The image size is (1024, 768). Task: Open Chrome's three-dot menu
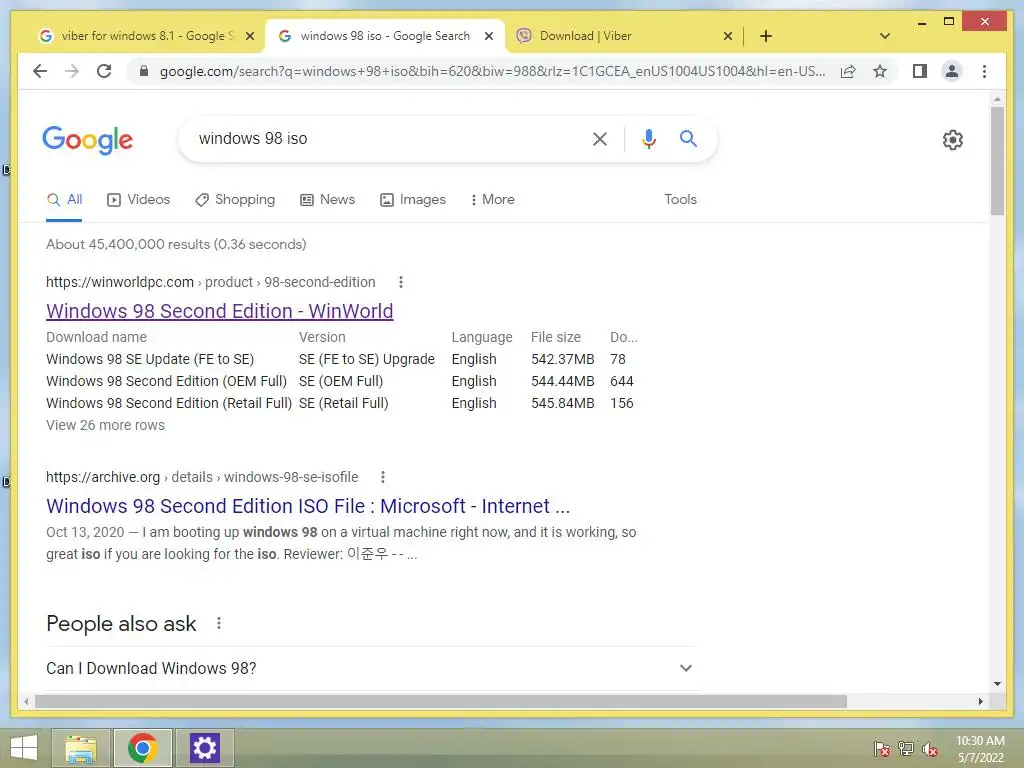[x=984, y=71]
